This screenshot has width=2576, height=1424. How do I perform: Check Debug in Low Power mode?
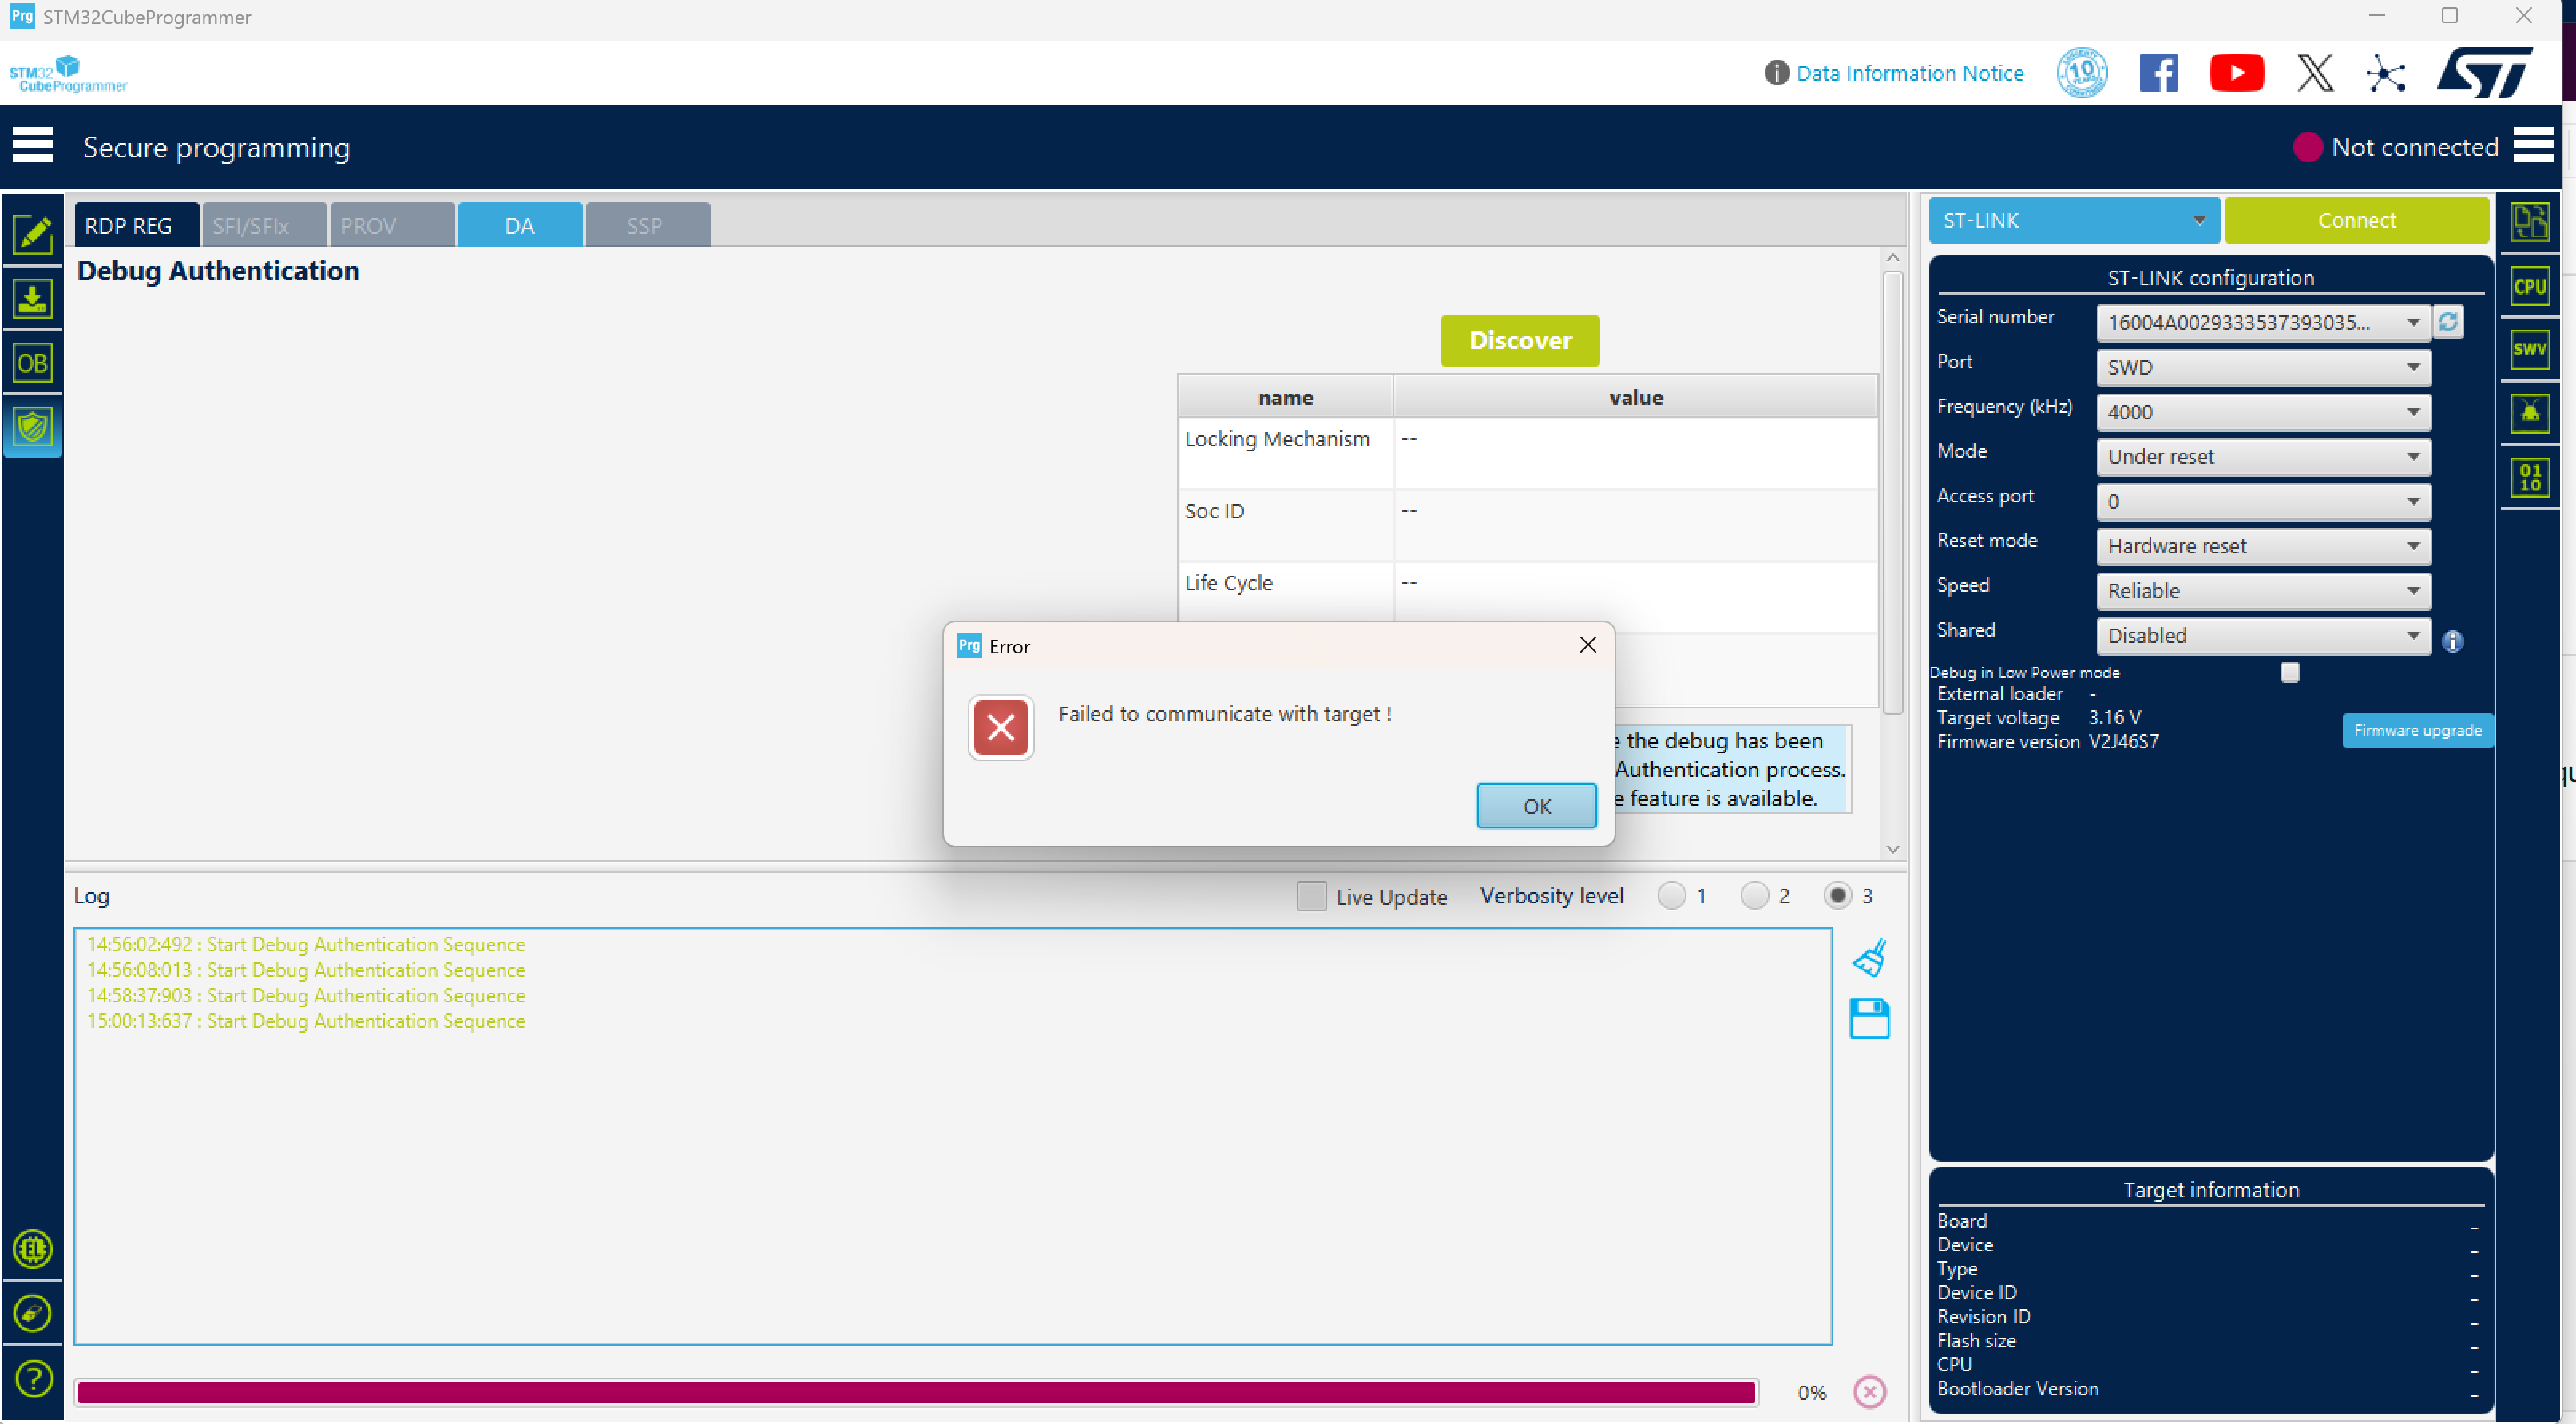pyautogui.click(x=2290, y=672)
